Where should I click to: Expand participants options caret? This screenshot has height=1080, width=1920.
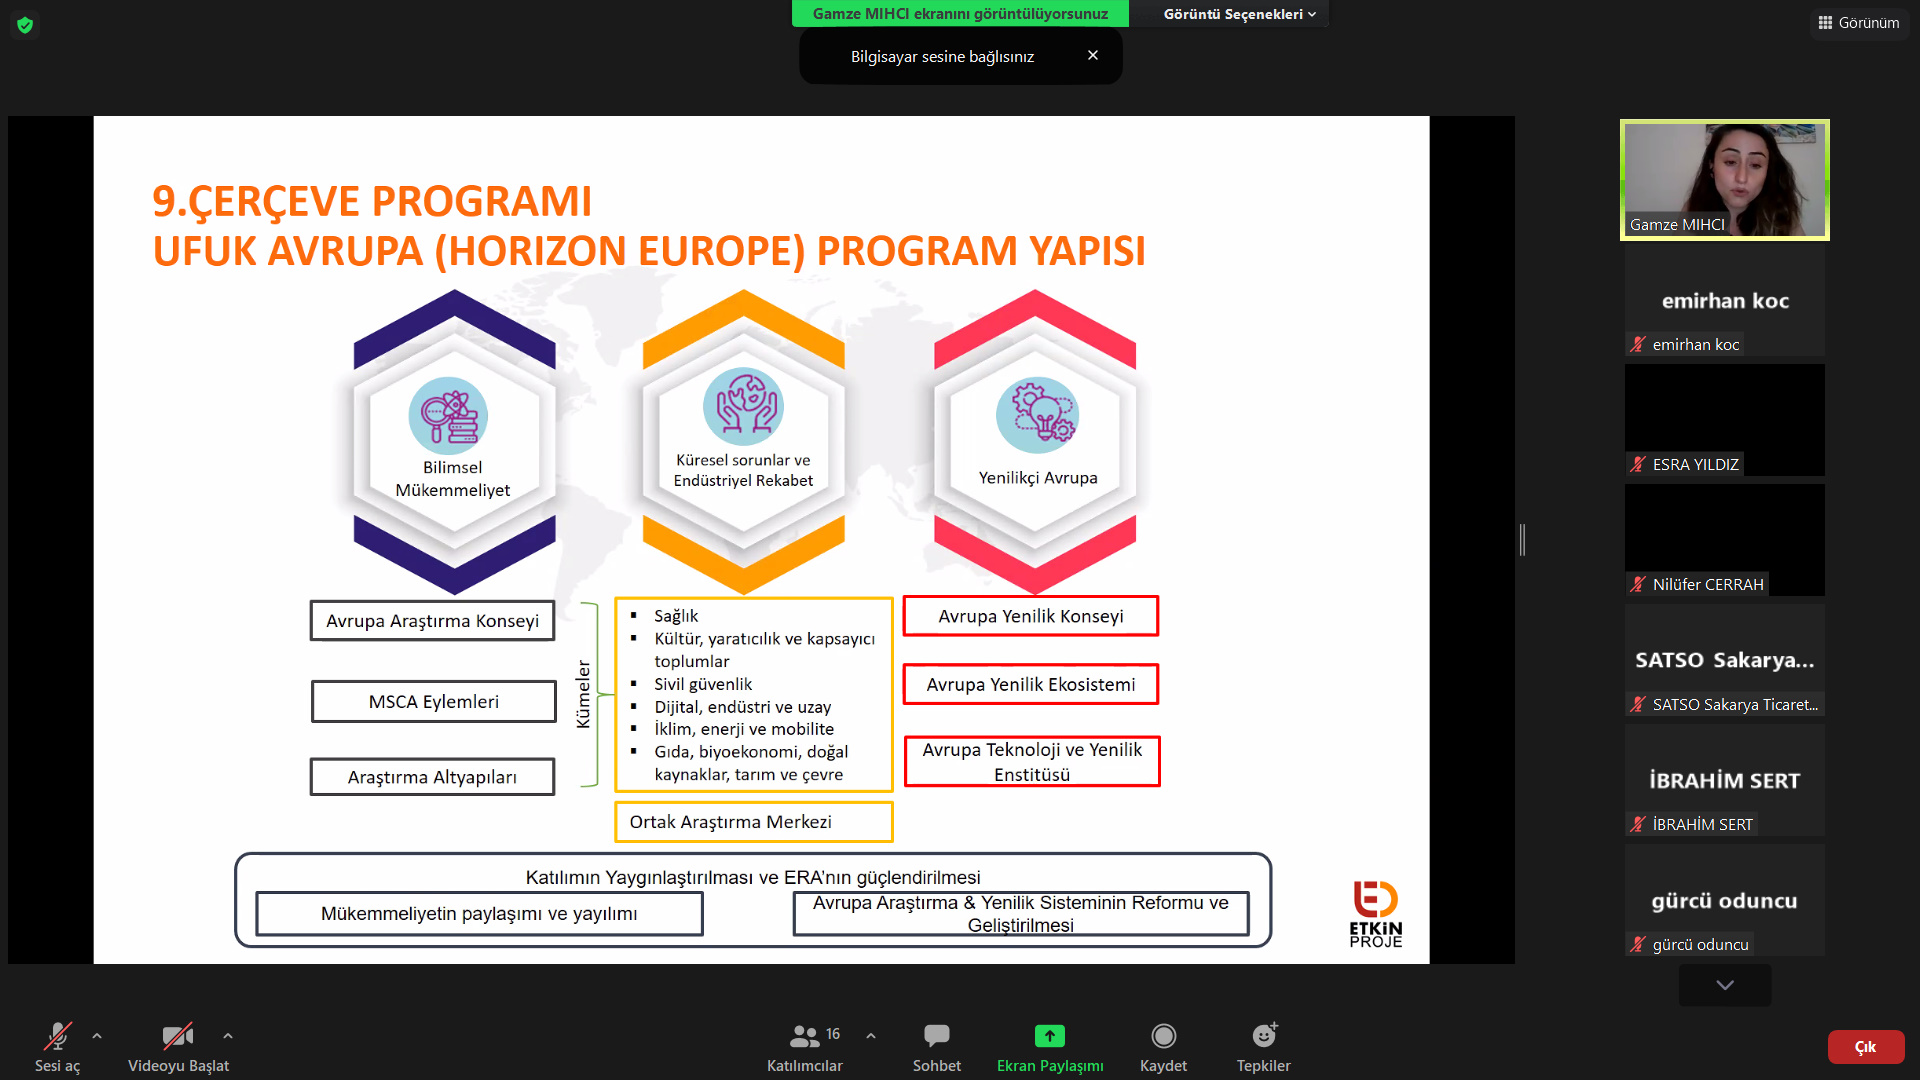pos(871,1036)
